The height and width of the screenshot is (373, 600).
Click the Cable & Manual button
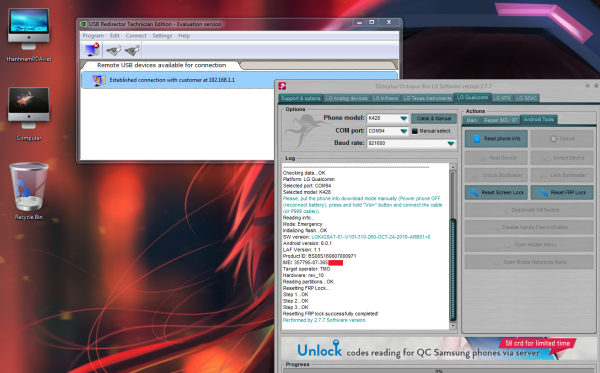(434, 119)
